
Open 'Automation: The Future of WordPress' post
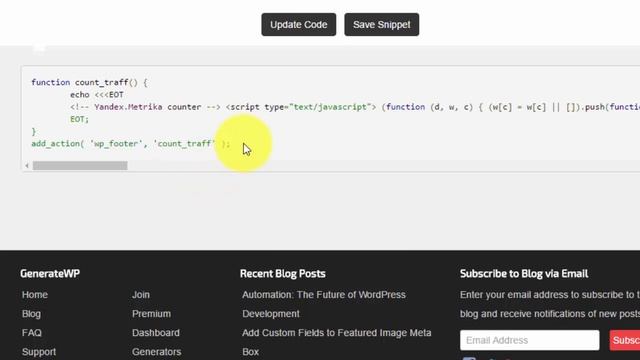[x=324, y=304]
